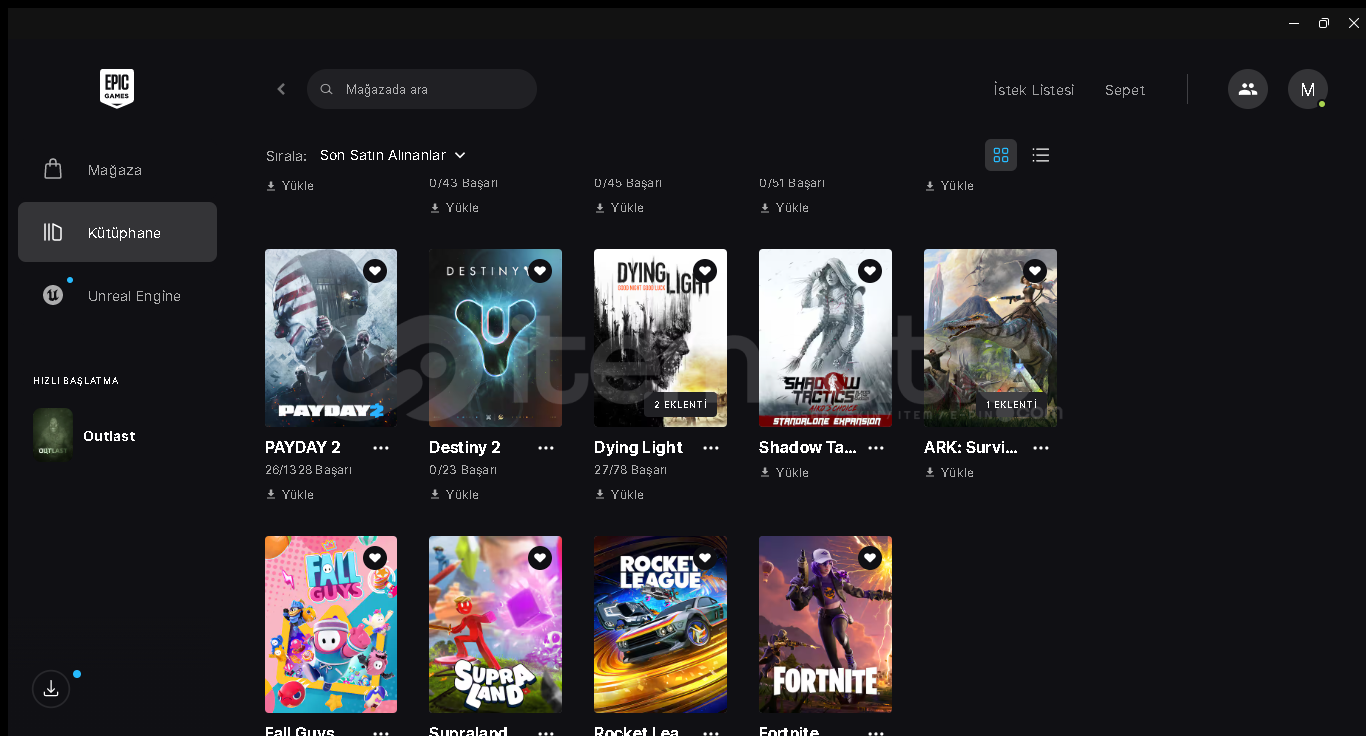Open more options for PAYDAY 2
1366x736 pixels.
tap(381, 448)
